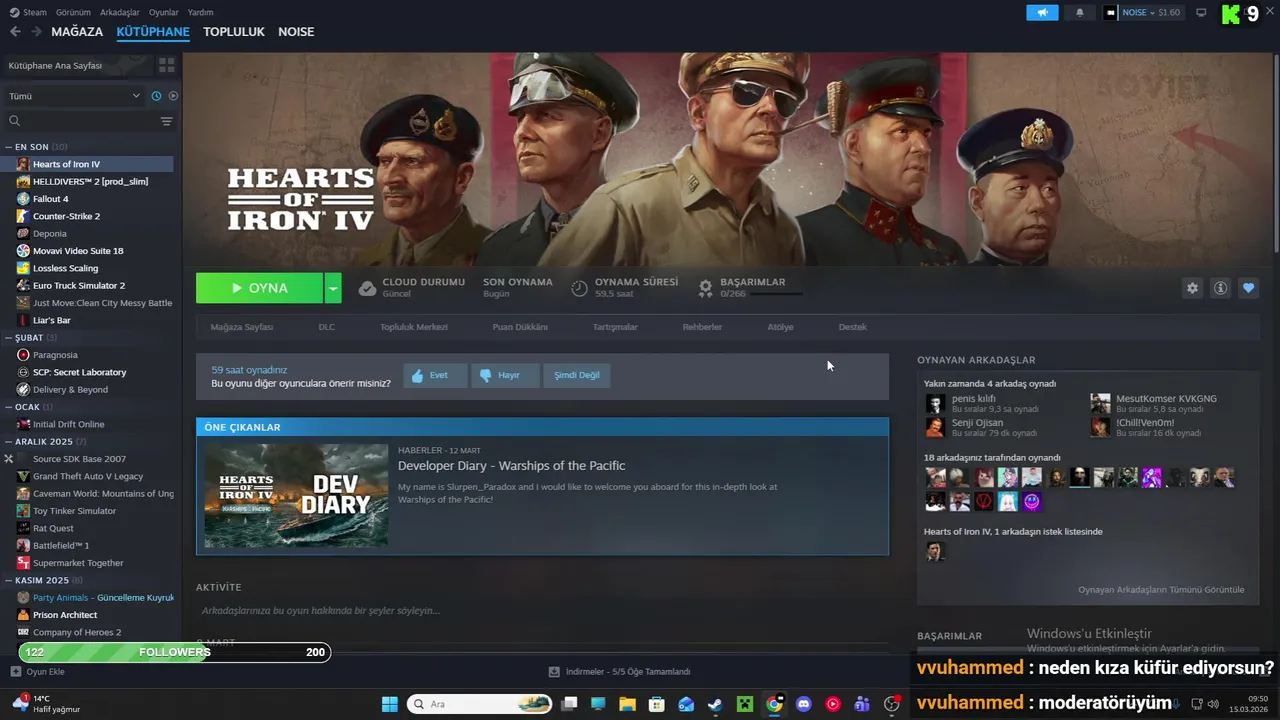Click the Şimdi Değil button
This screenshot has height=720, width=1280.
(x=577, y=375)
